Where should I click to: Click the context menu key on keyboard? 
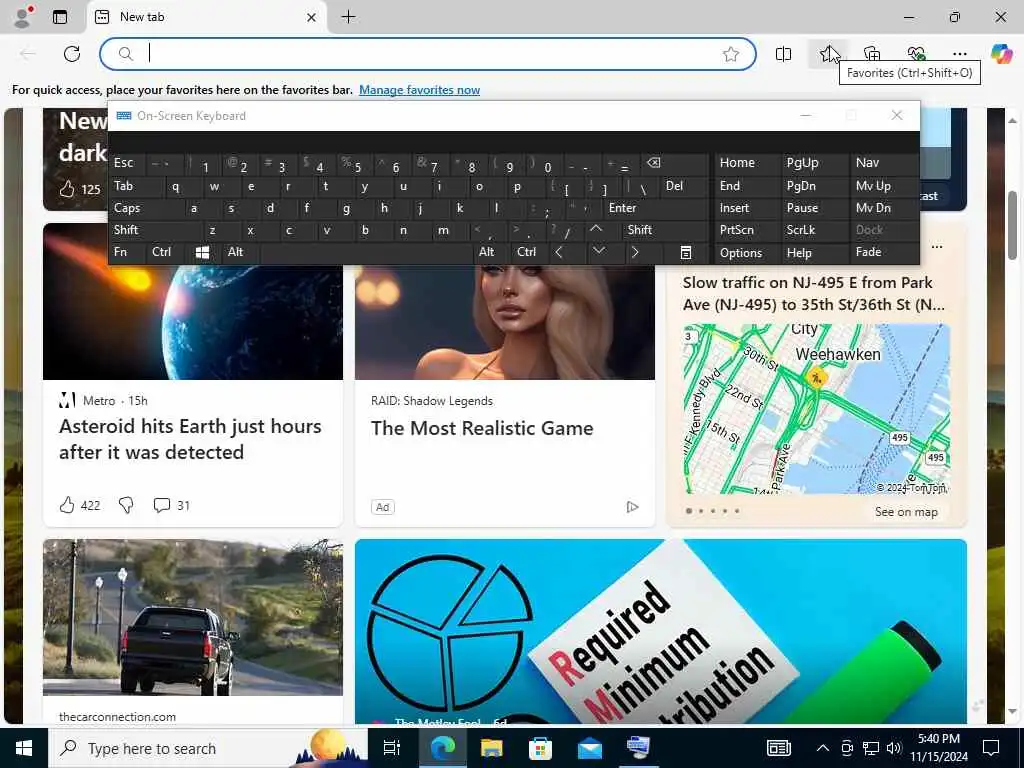pyautogui.click(x=686, y=253)
